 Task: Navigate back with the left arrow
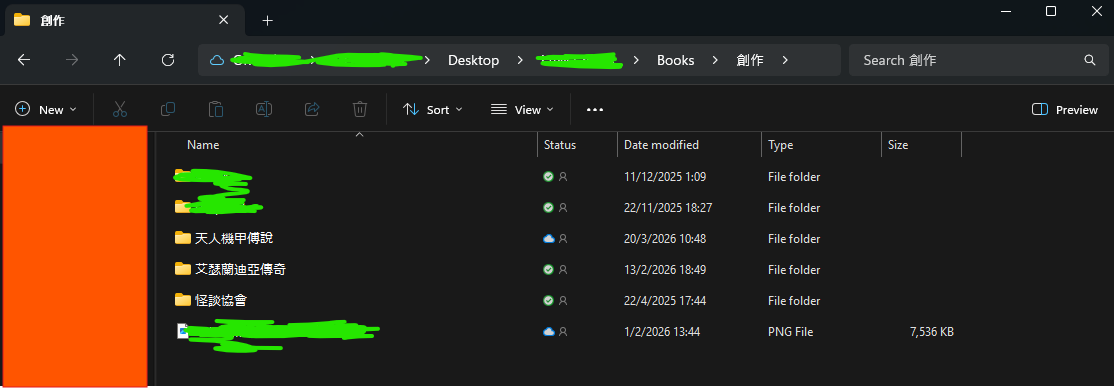tap(23, 60)
